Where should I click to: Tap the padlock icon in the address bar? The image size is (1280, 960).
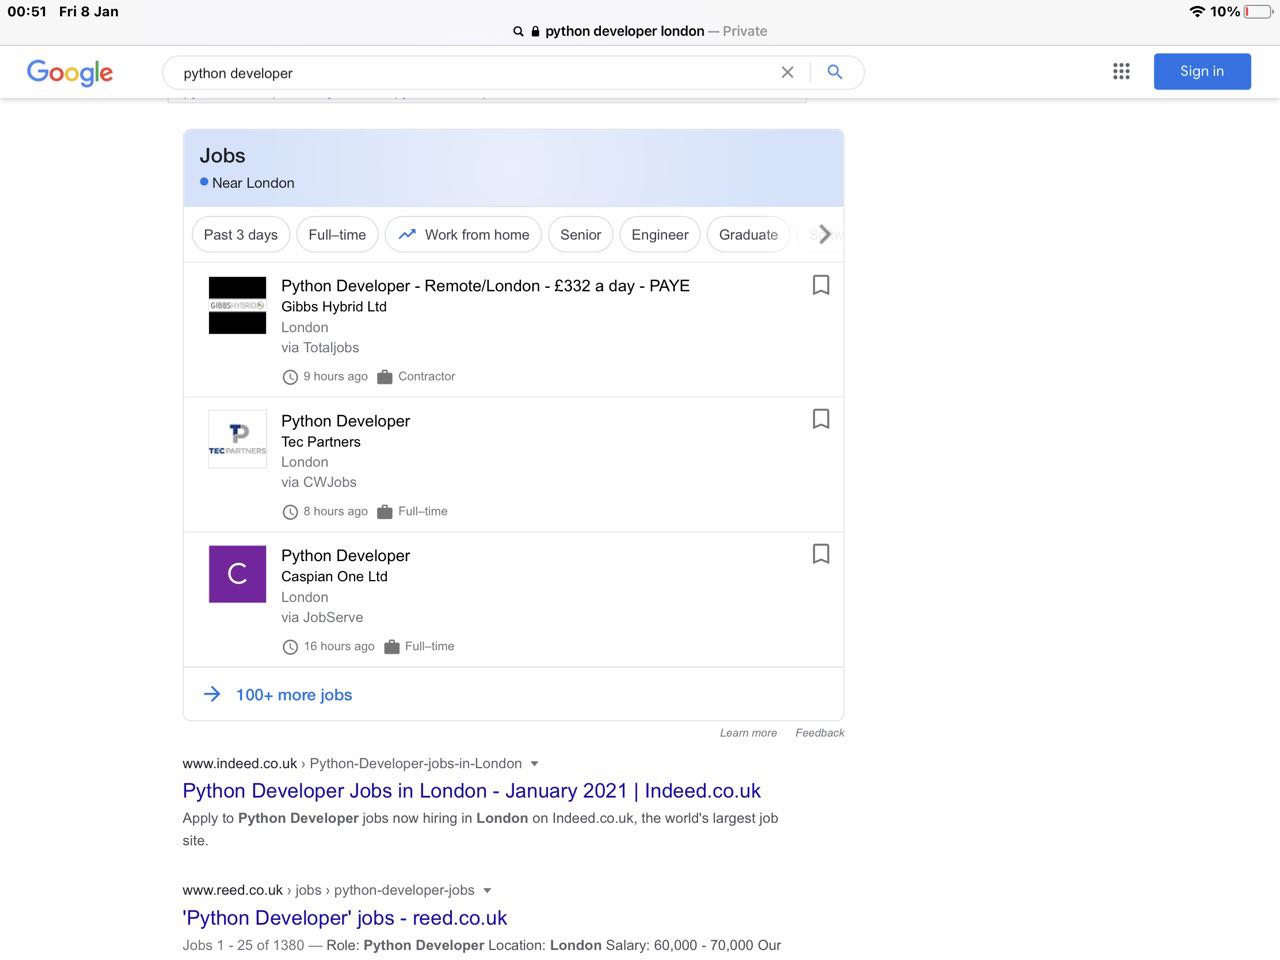[535, 31]
